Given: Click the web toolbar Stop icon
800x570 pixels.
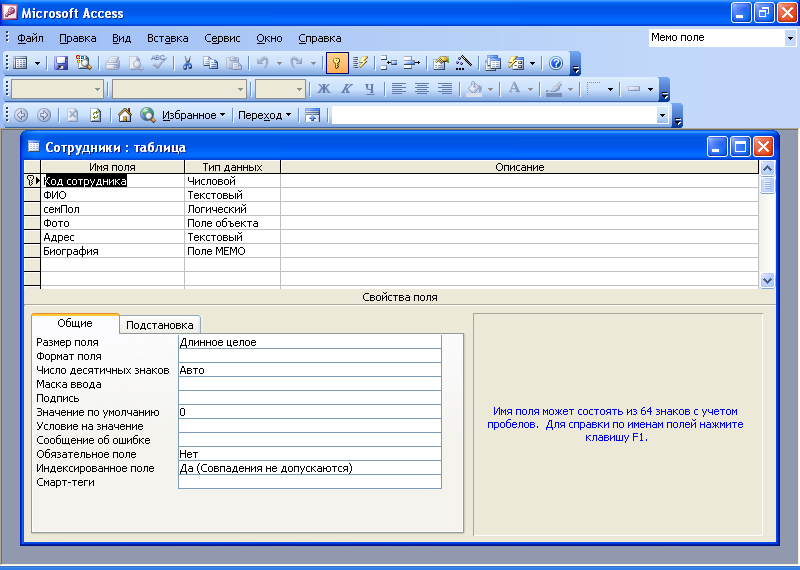Looking at the screenshot, I should (72, 115).
